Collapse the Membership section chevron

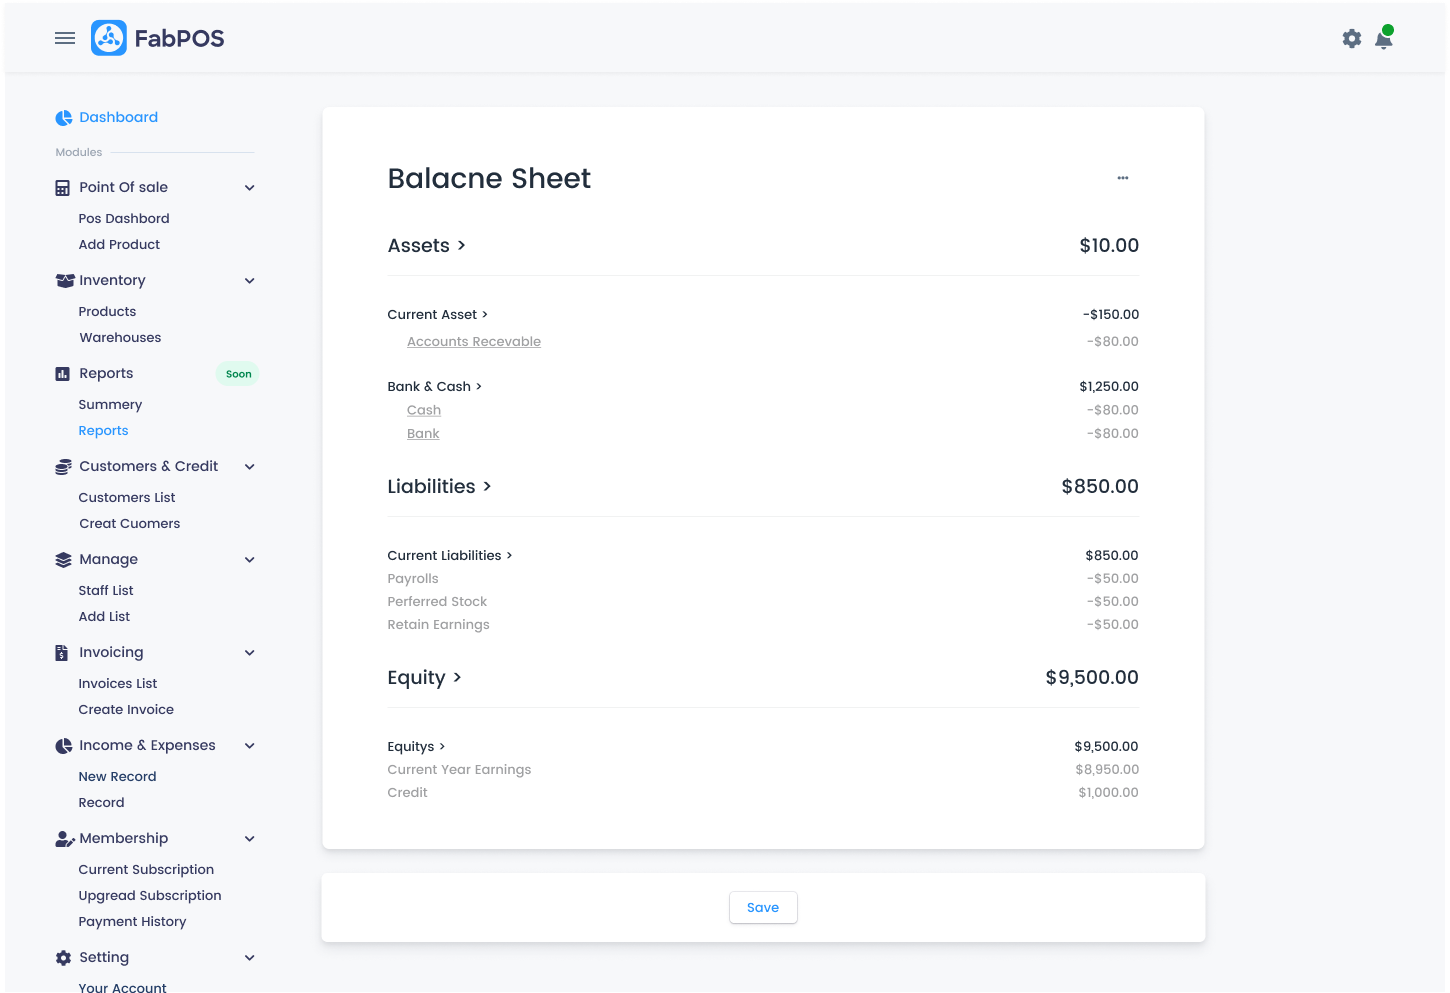[250, 839]
